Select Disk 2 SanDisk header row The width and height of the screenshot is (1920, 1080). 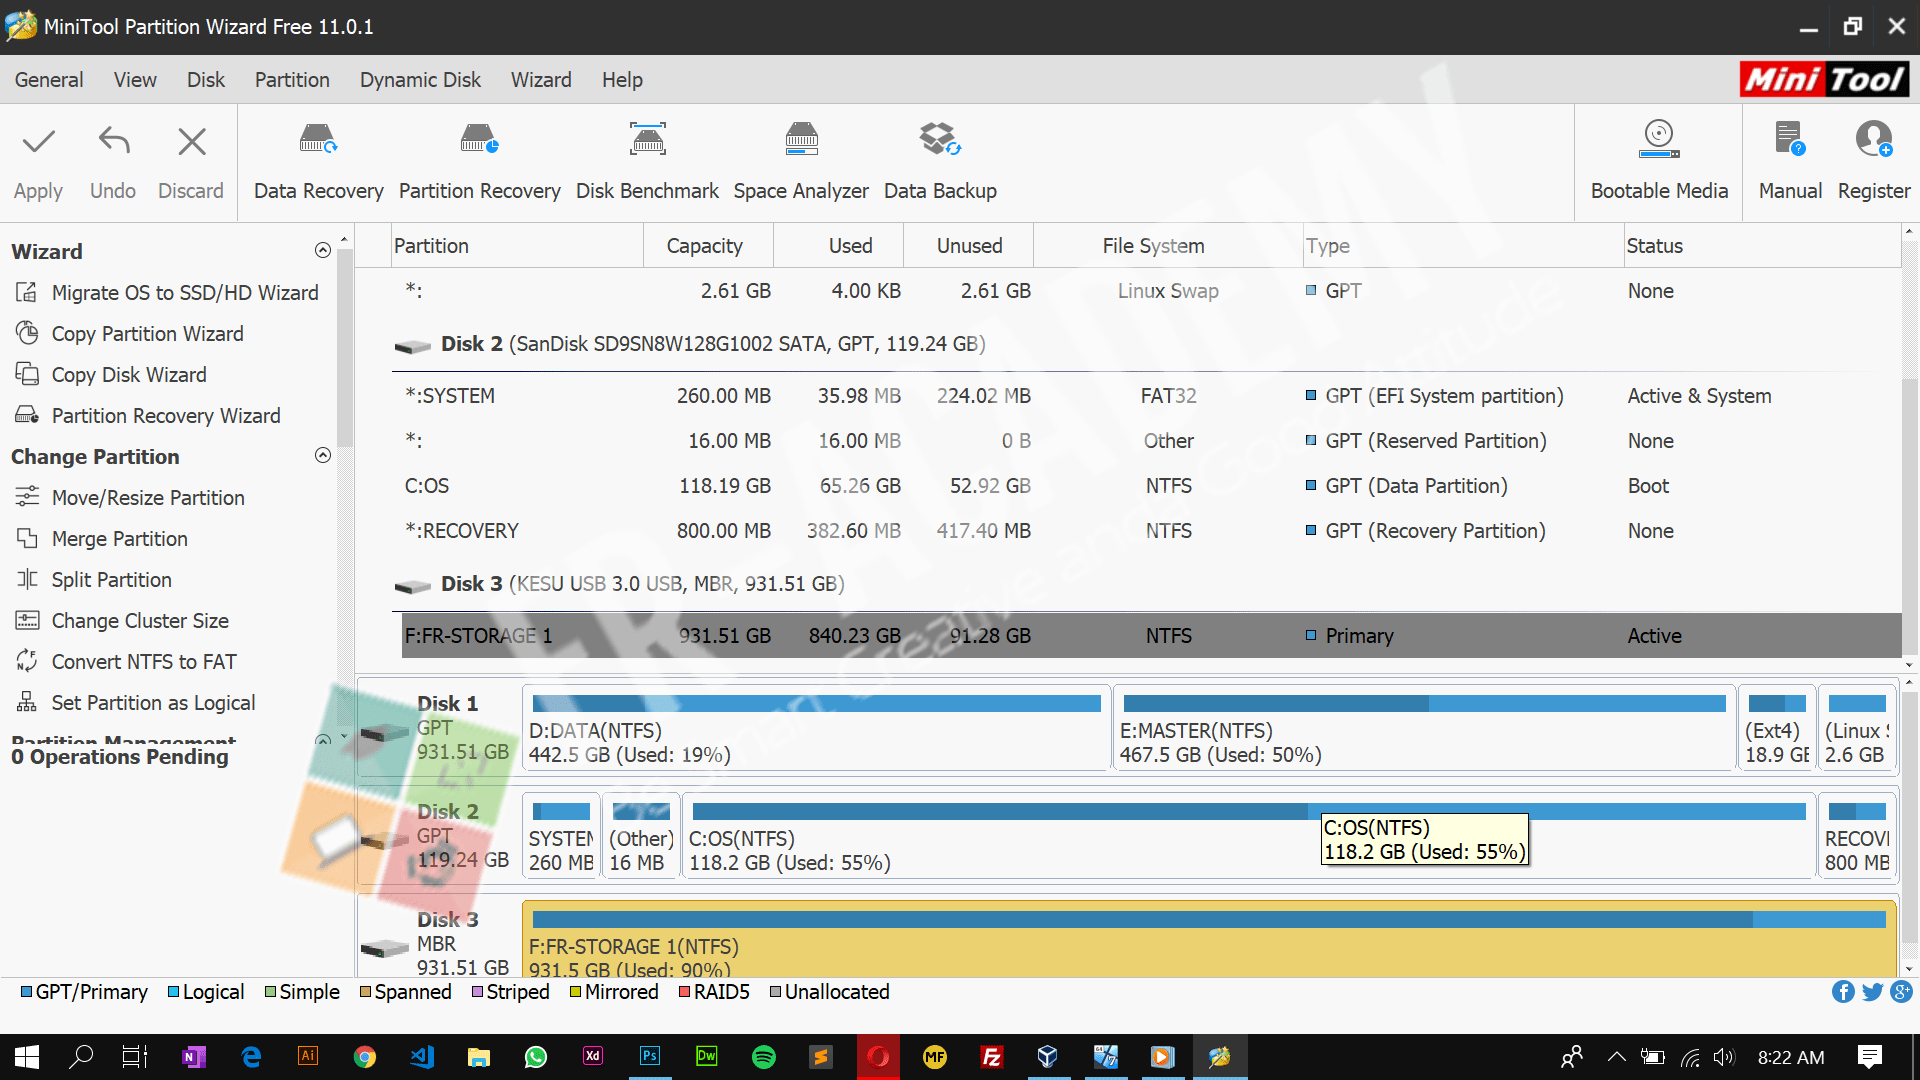pos(1146,344)
